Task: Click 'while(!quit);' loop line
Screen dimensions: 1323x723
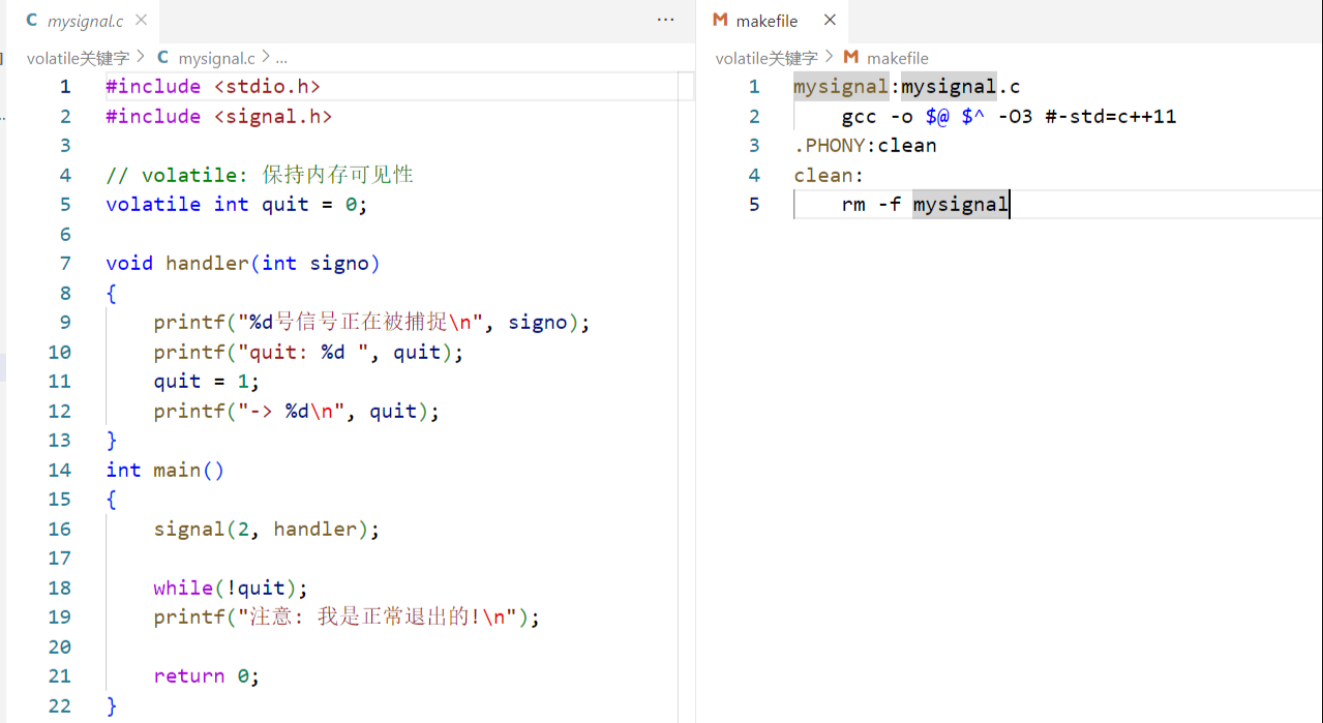Action: (x=231, y=588)
